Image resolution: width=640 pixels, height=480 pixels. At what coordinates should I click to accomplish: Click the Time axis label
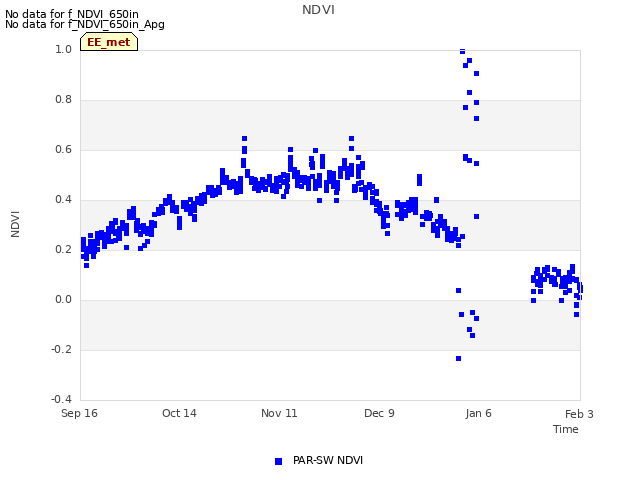tap(566, 429)
